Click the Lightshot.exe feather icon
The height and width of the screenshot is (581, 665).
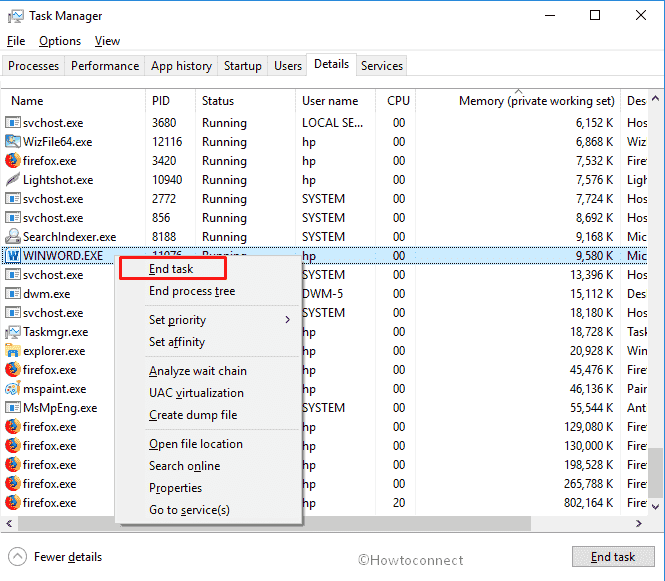13,180
